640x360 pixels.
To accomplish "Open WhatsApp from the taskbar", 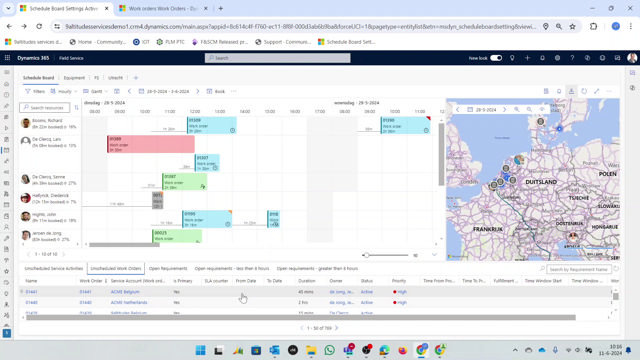I will click(x=329, y=350).
